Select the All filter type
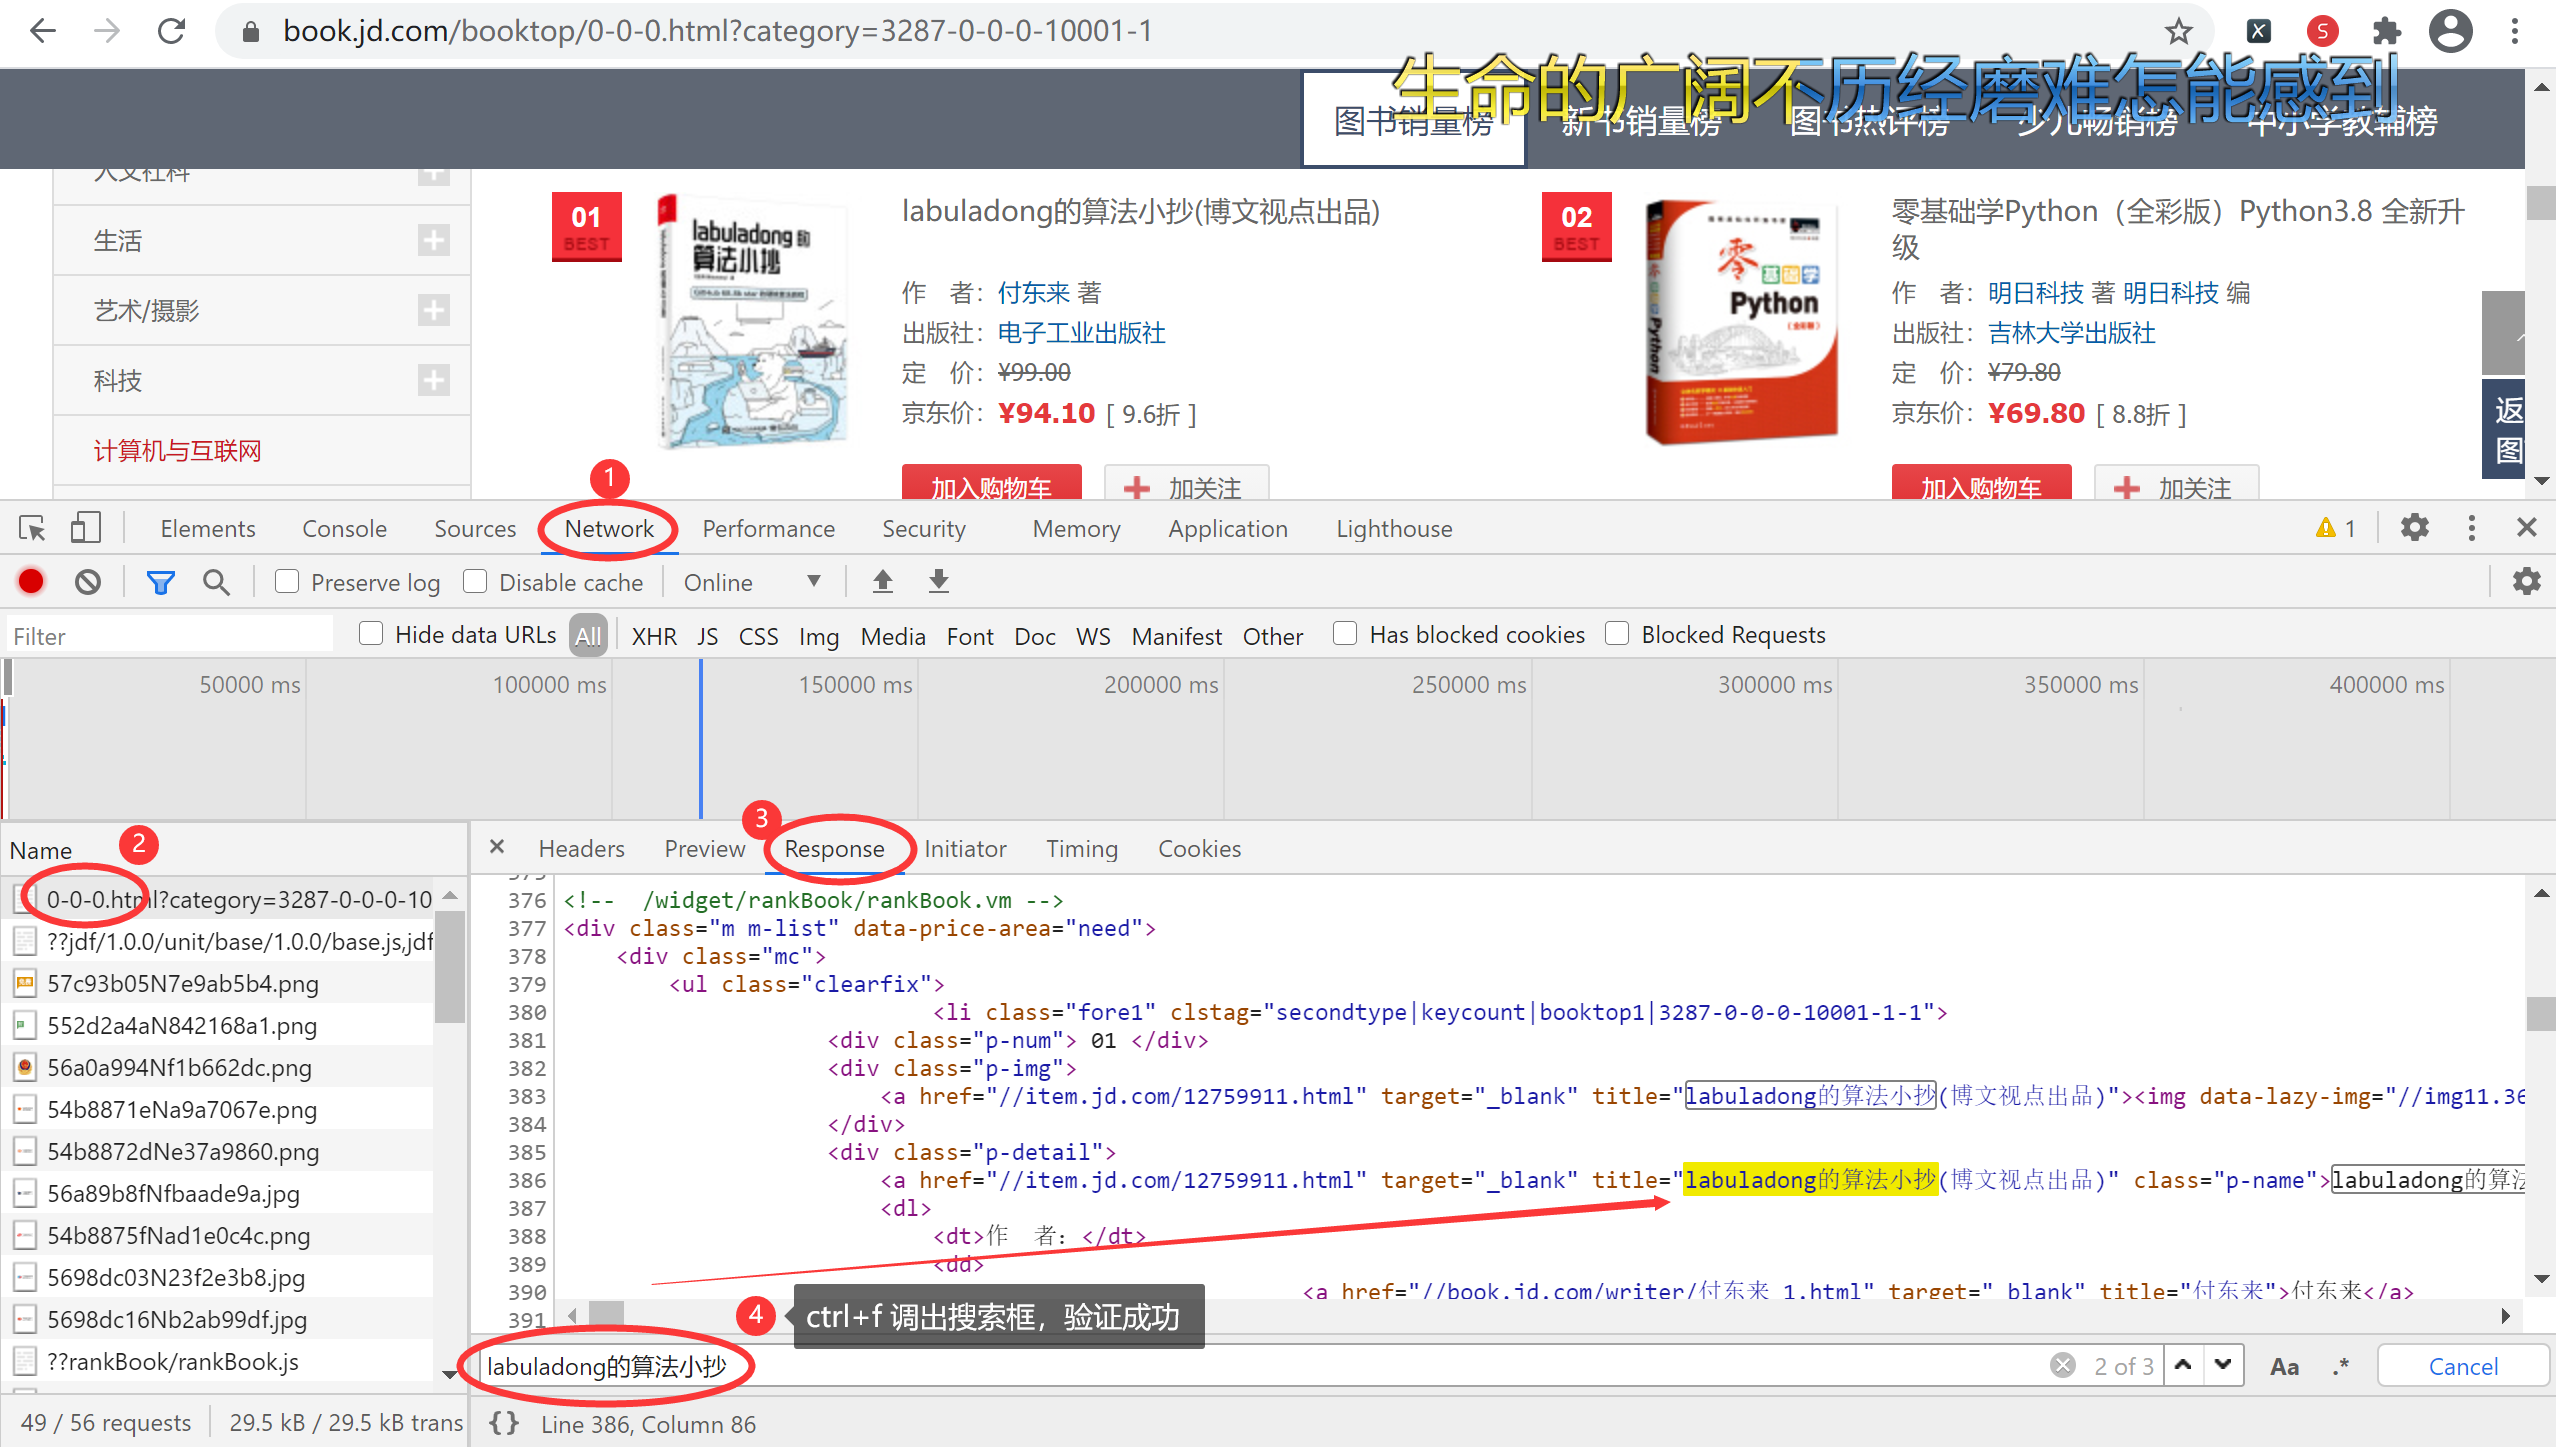Image resolution: width=2556 pixels, height=1447 pixels. [588, 635]
